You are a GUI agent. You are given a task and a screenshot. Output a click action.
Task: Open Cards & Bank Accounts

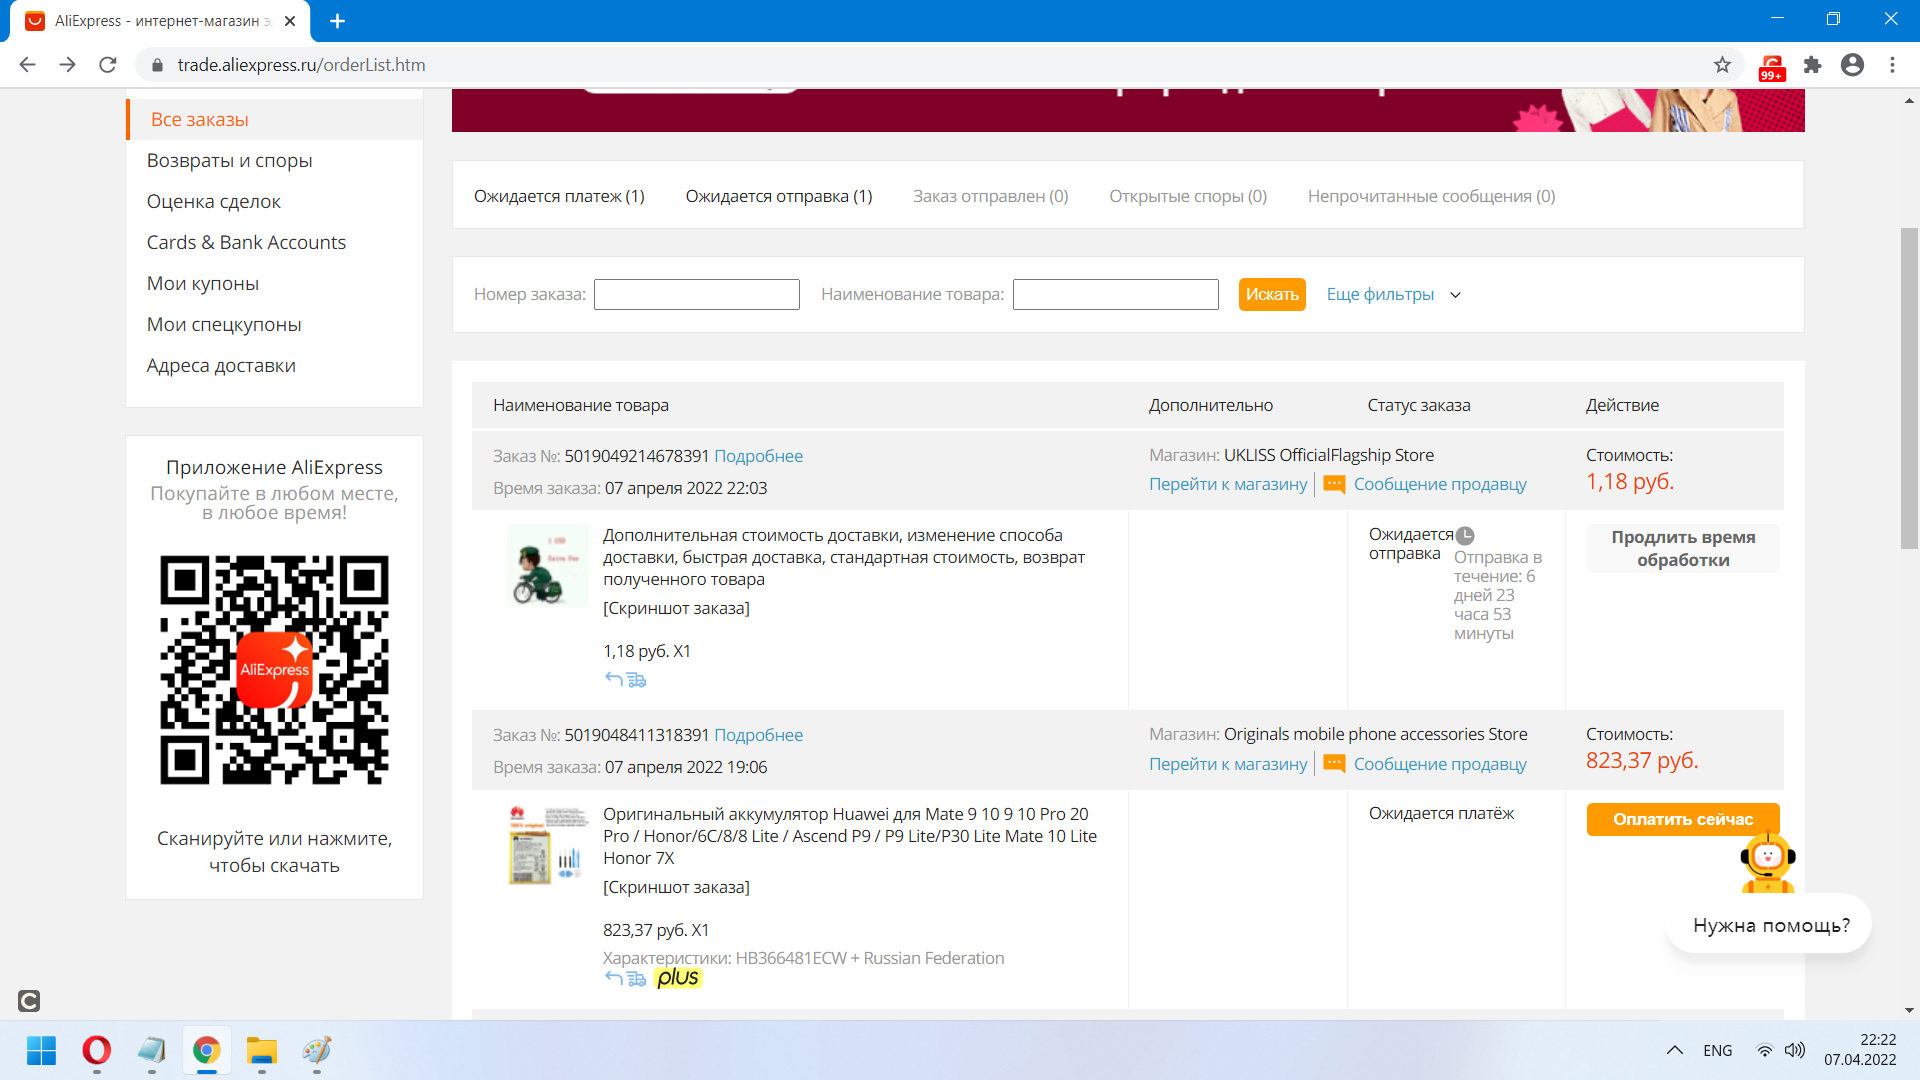tap(246, 242)
